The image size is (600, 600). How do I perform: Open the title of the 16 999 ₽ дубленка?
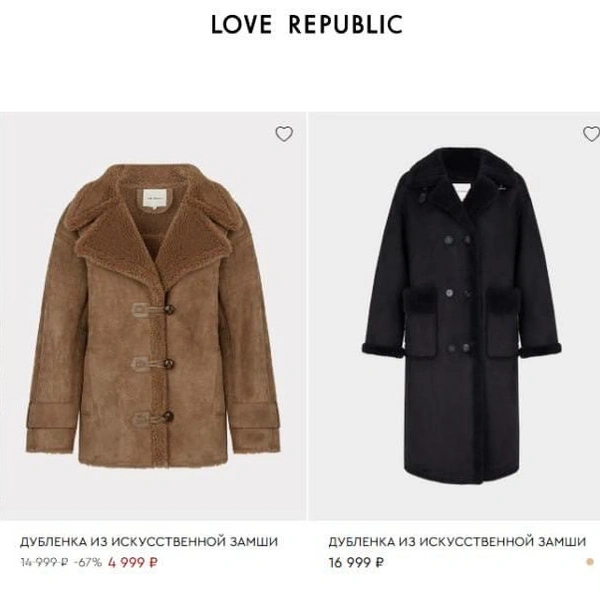(x=457, y=541)
